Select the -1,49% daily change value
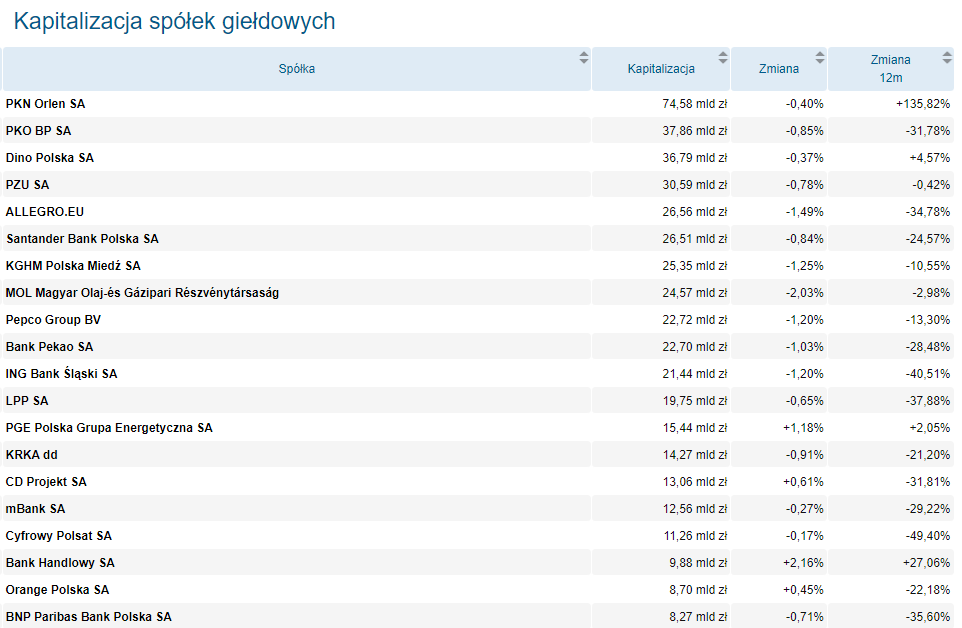This screenshot has height=628, width=962. tap(804, 212)
